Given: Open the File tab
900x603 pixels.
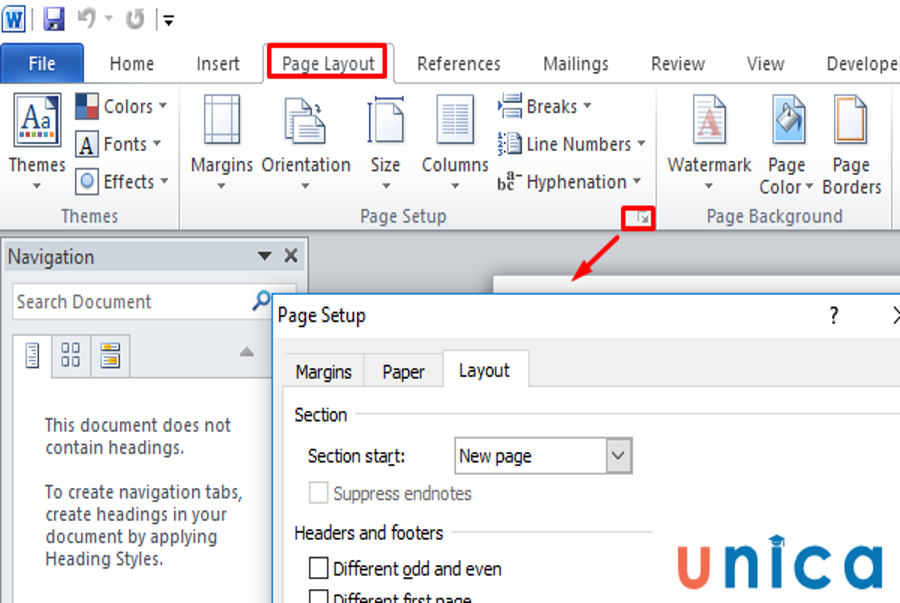Looking at the screenshot, I should coord(42,63).
